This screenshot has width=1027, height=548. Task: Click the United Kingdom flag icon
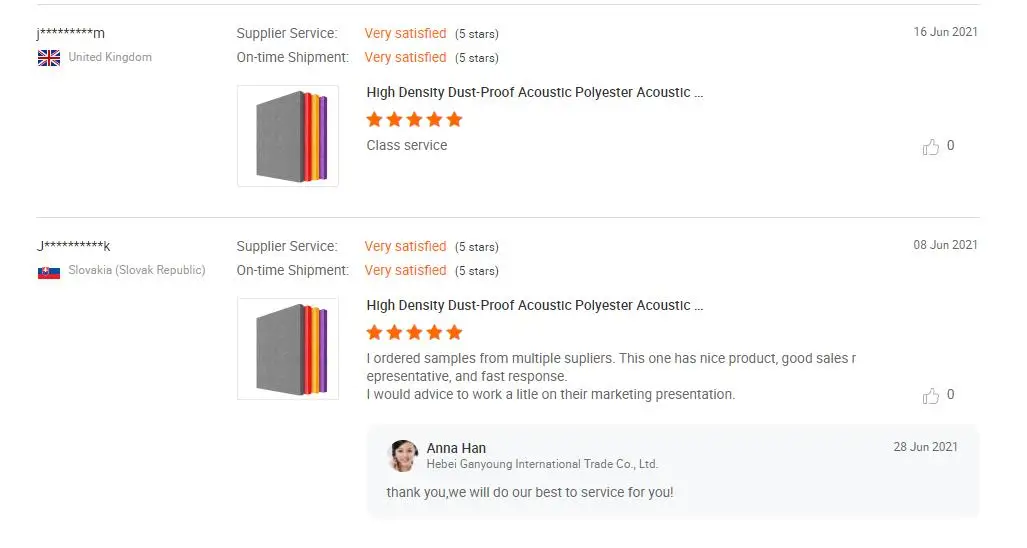[x=49, y=58]
